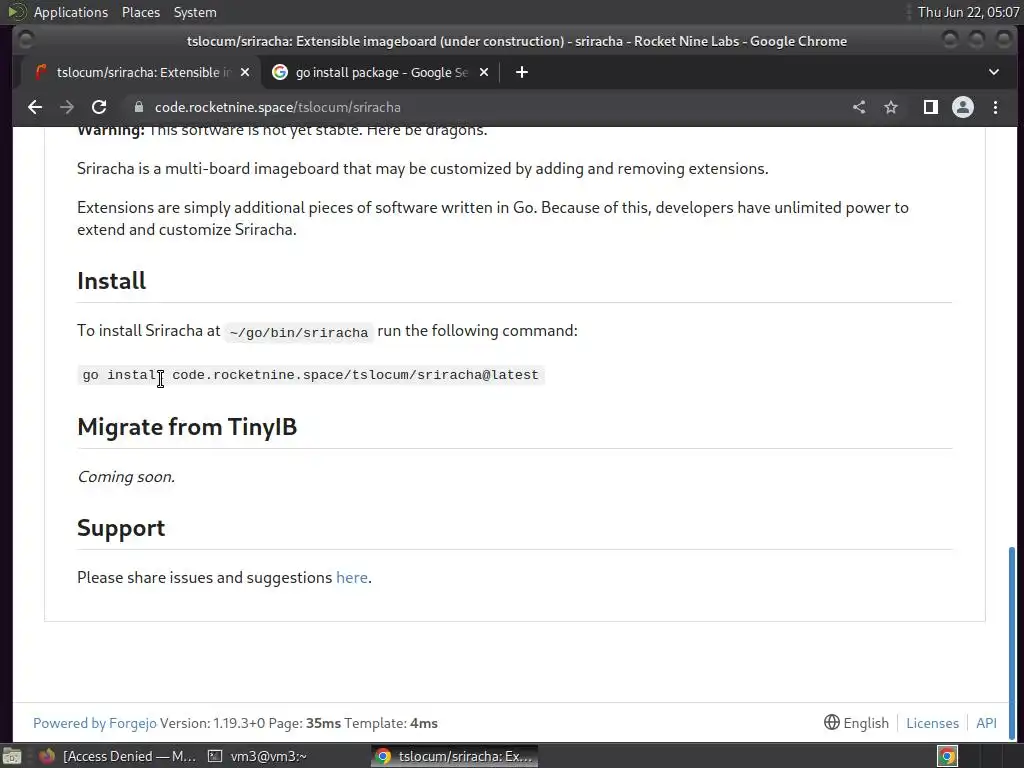Click the Migrate from TinyIB heading

(187, 427)
